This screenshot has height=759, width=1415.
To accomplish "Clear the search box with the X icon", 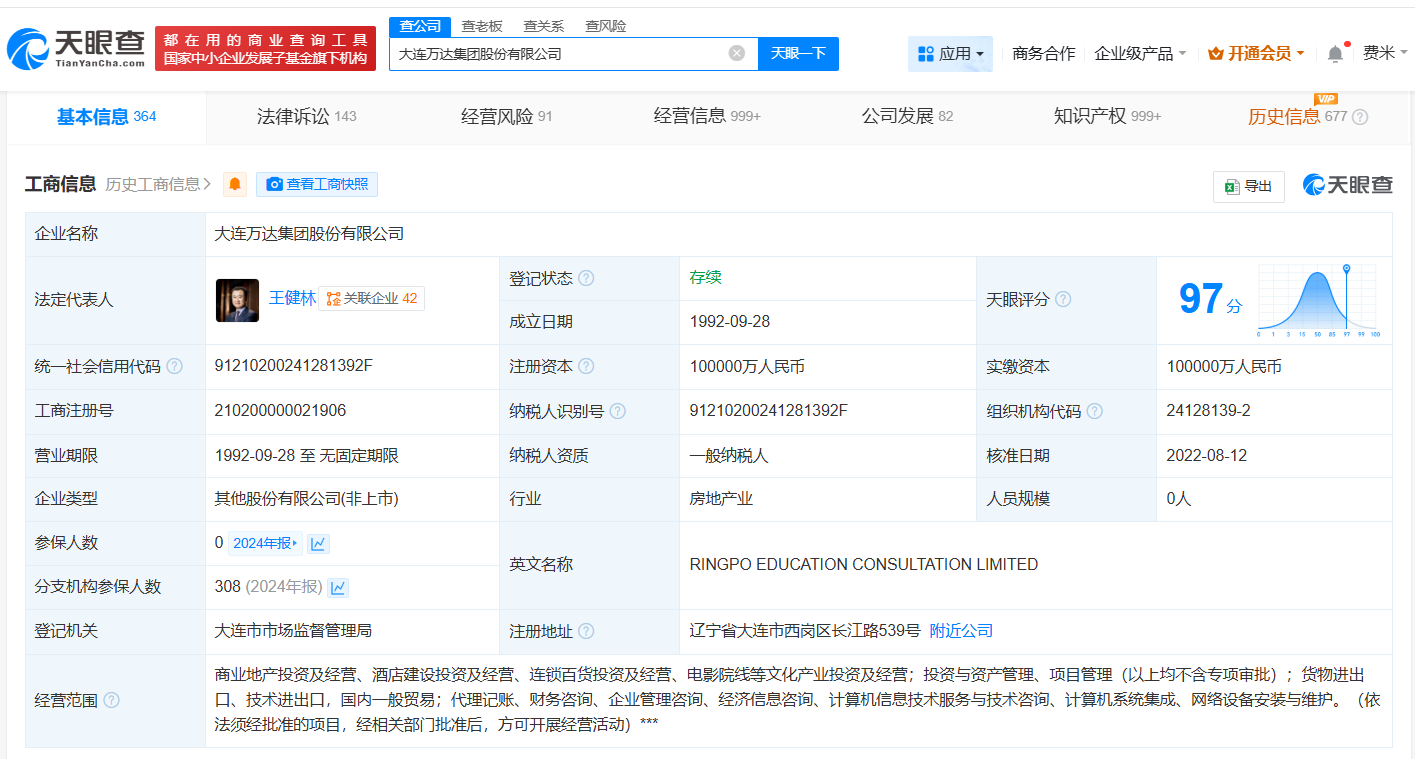I will [738, 54].
